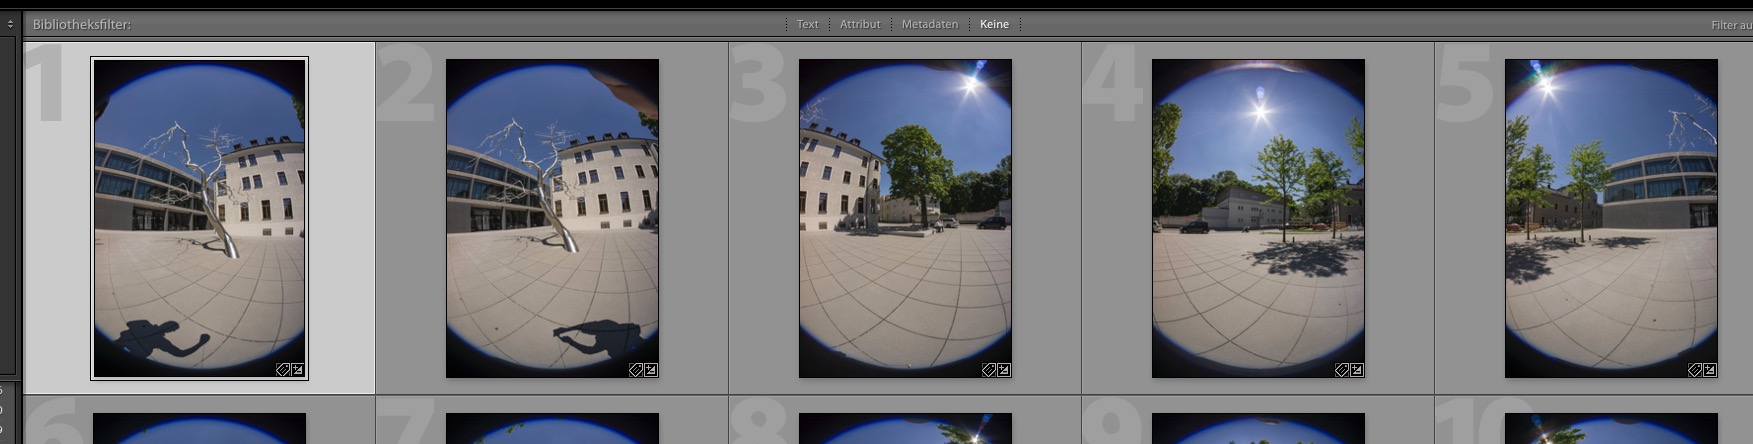Click keyword tag badge on photo 3
This screenshot has width=1753, height=444.
989,370
